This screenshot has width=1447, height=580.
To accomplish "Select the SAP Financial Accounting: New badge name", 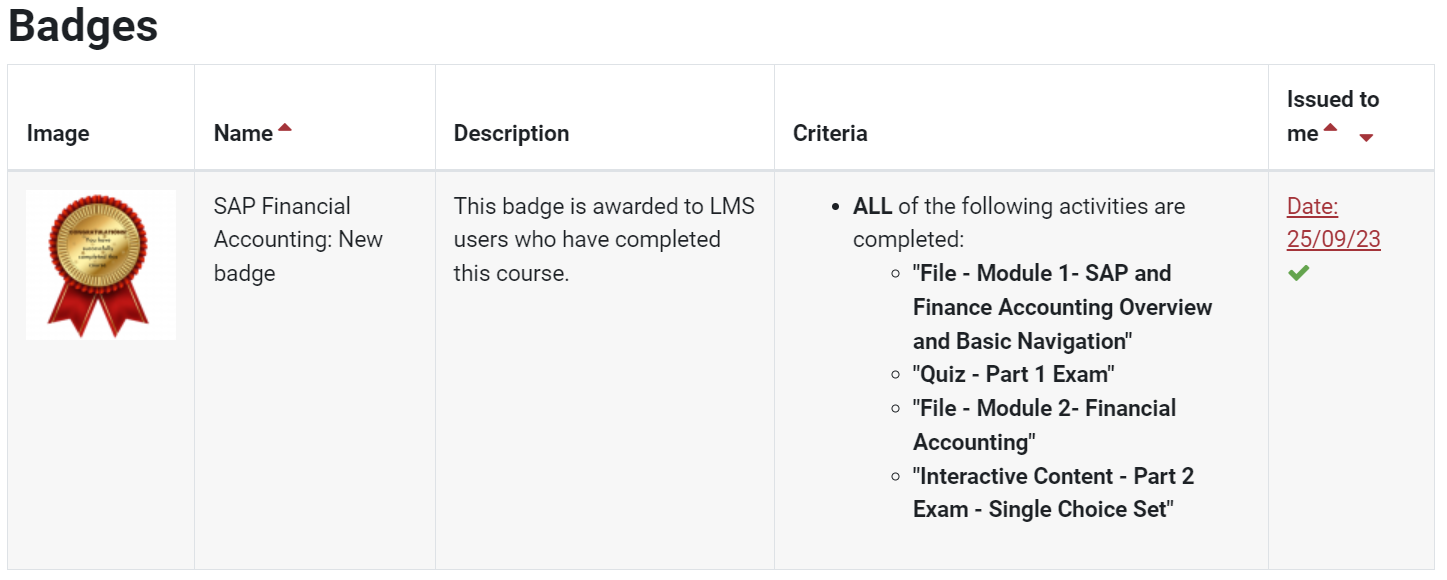I will (x=298, y=239).
